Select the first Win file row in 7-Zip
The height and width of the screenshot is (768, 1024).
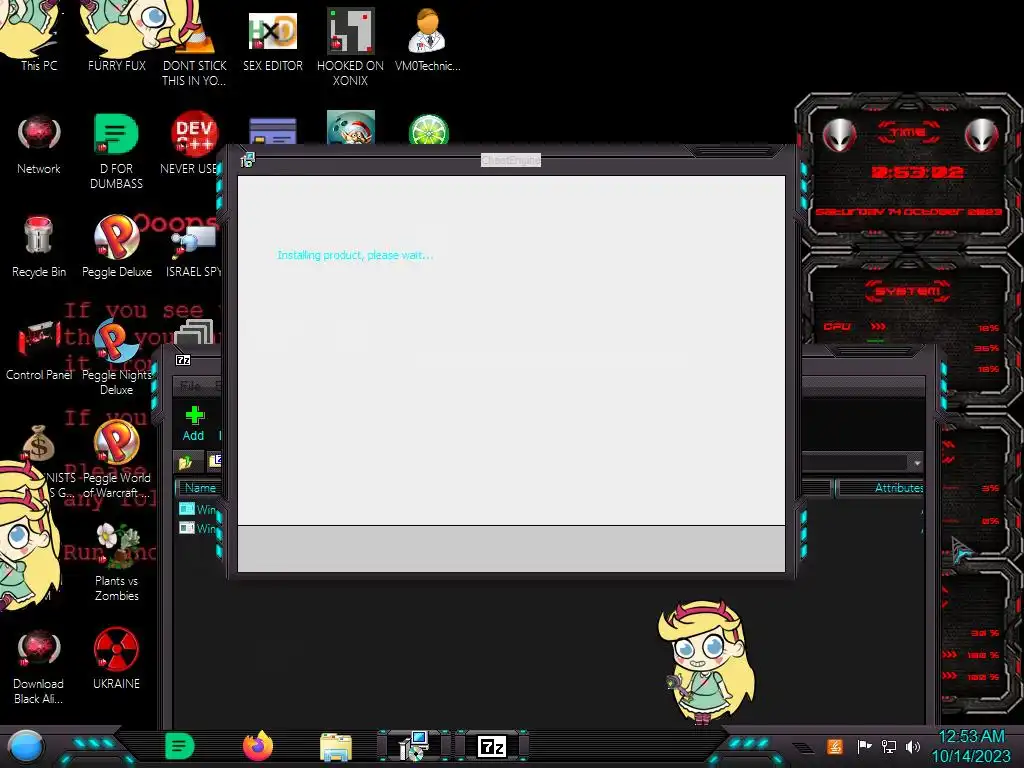pyautogui.click(x=198, y=509)
